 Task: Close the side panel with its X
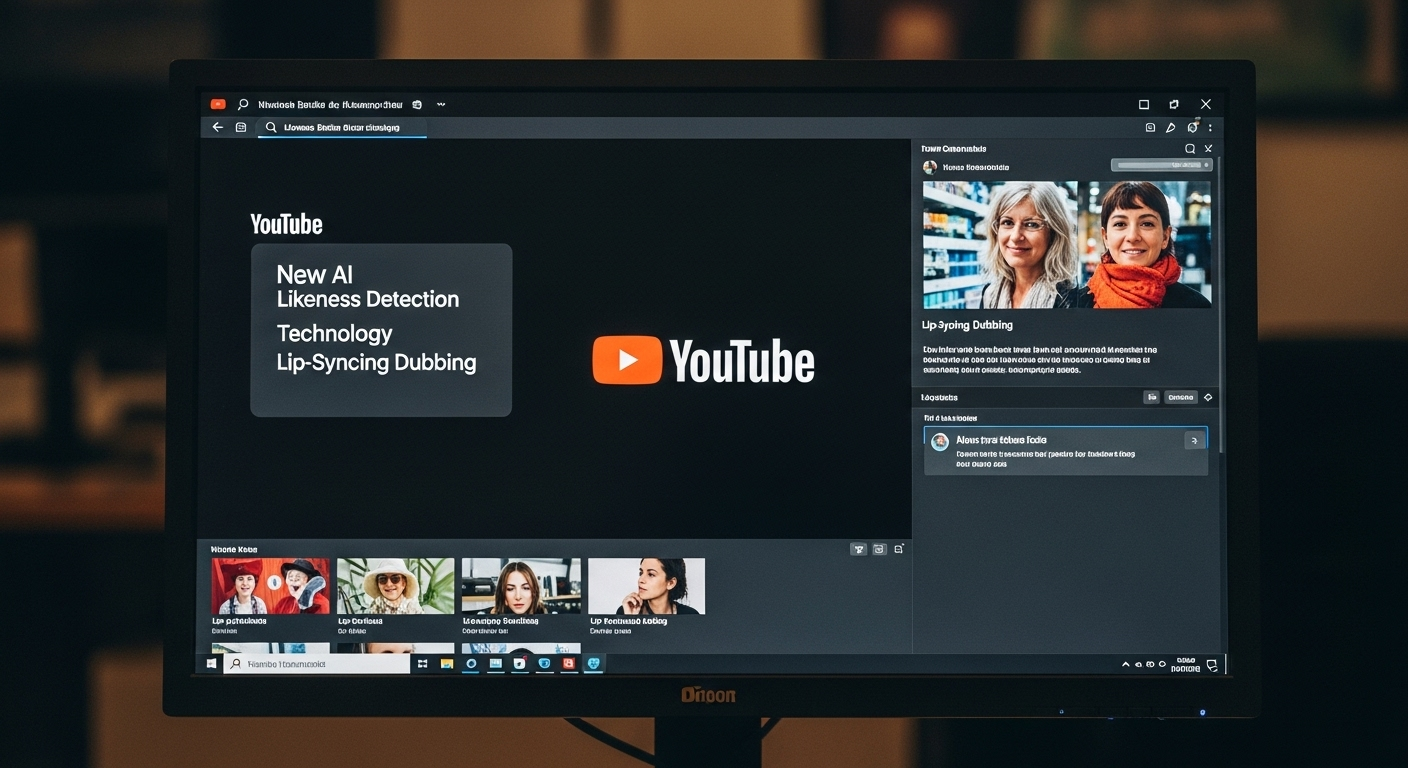coord(1208,148)
